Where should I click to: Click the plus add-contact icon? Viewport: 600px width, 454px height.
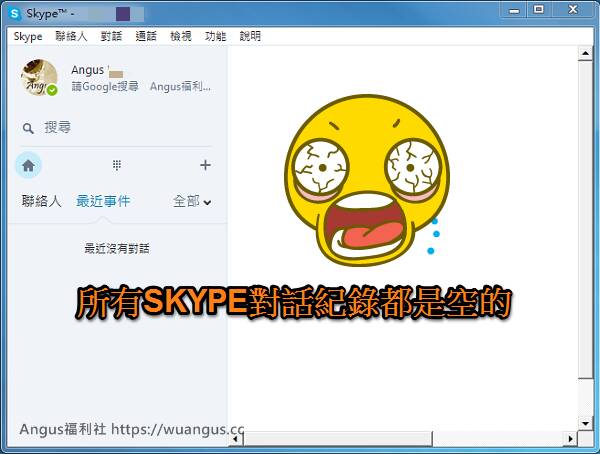click(x=205, y=165)
